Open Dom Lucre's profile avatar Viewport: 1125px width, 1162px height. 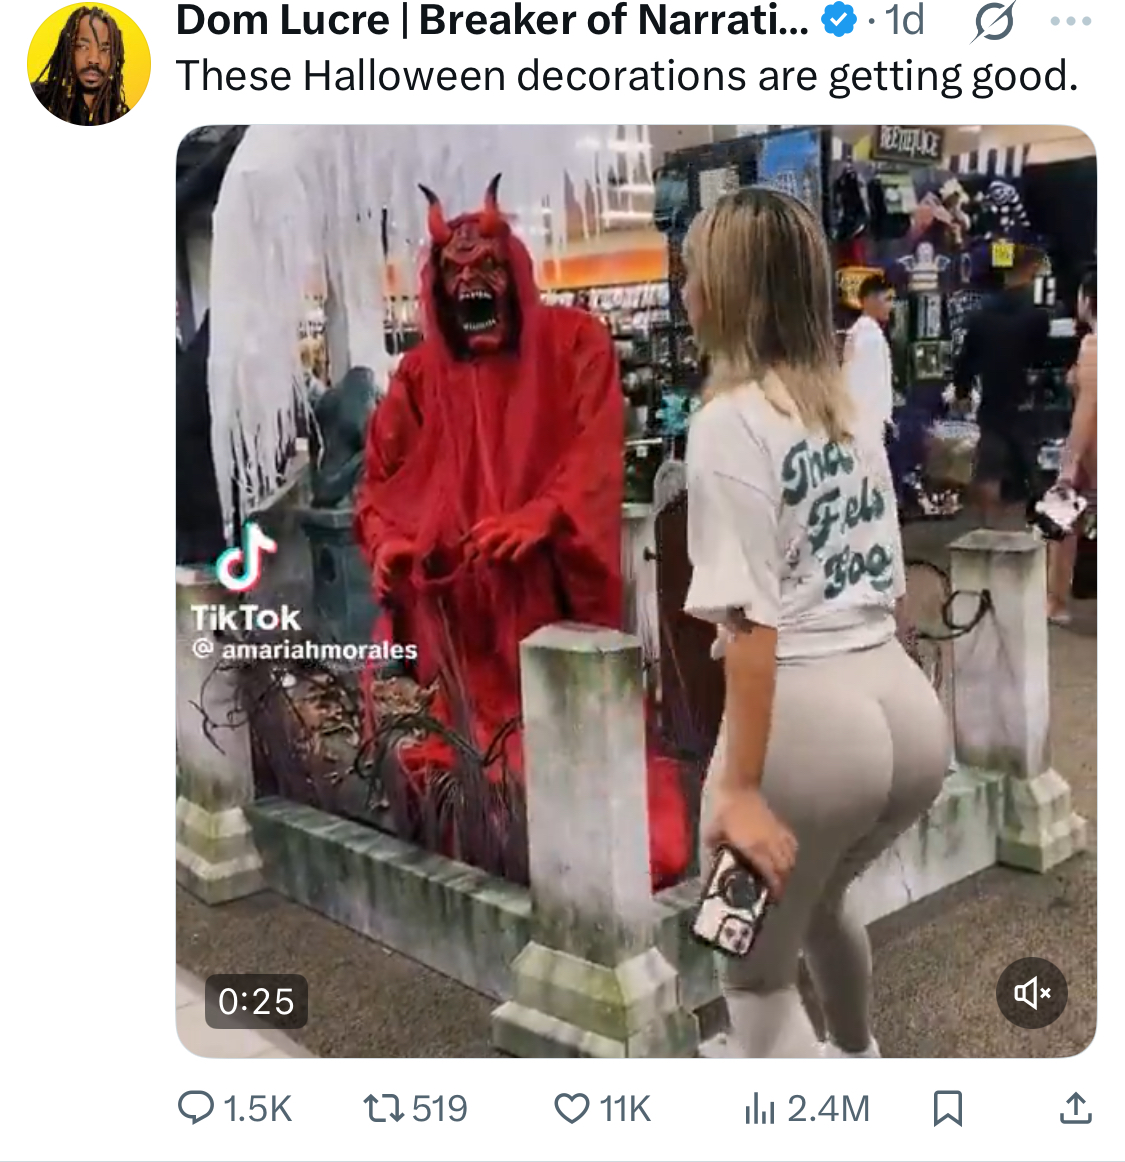[x=89, y=64]
